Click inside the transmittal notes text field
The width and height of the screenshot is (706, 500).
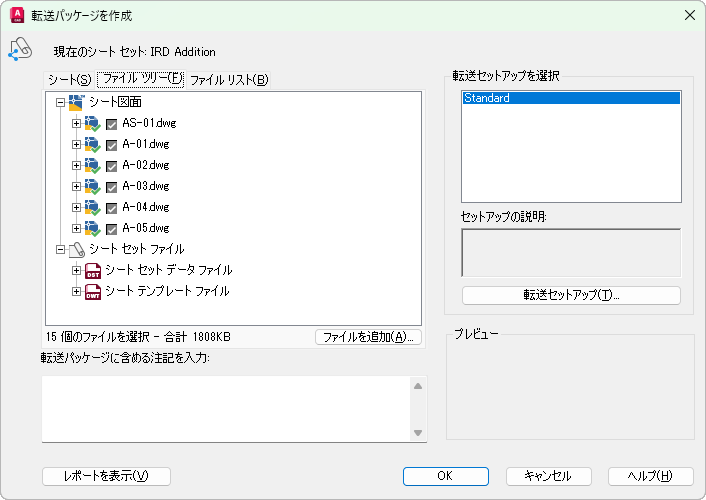[225, 408]
